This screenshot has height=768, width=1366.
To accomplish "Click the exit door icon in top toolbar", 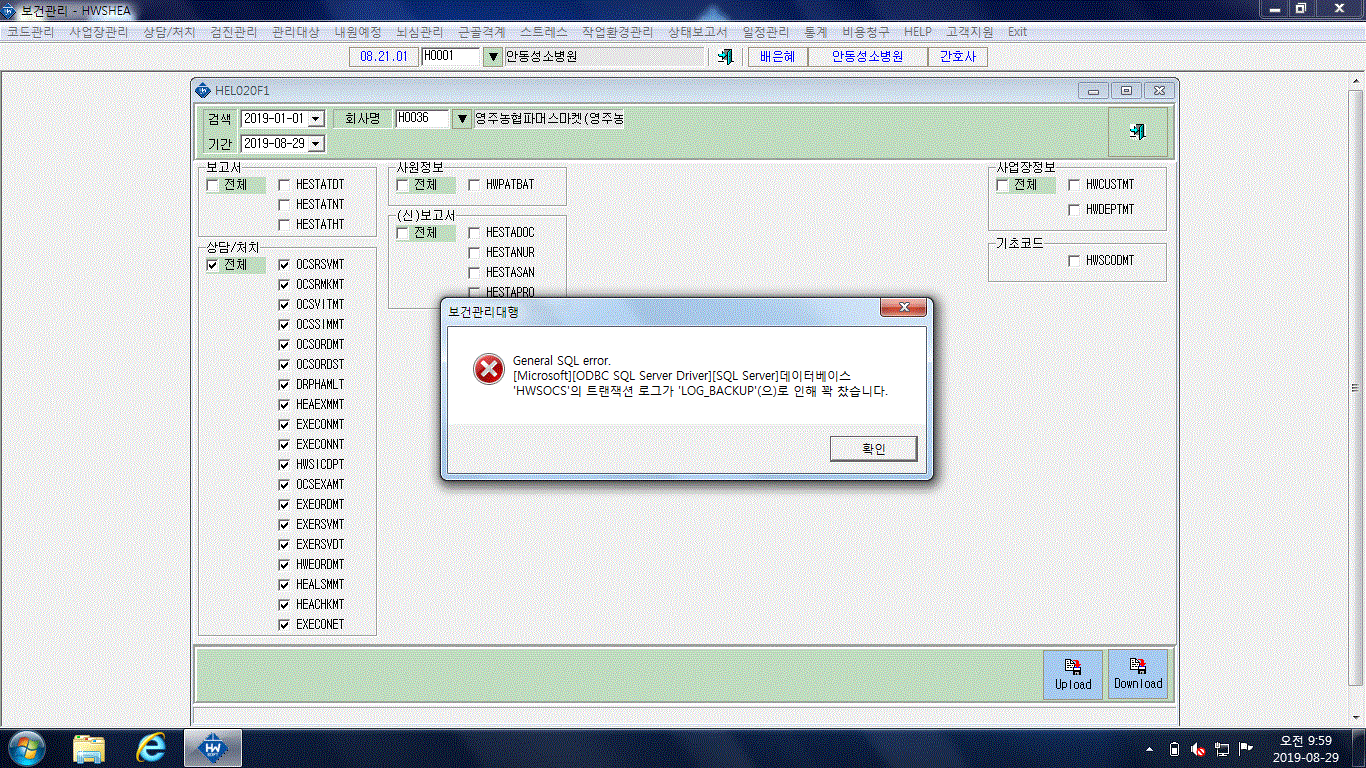I will coord(726,57).
